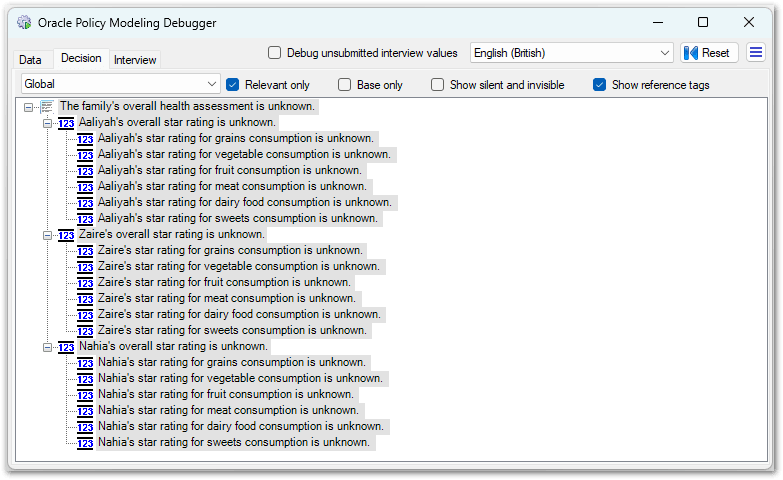Screen dimensions: 783x480
Task: Click number icon for Zaire's sweets consumption rating
Action: point(85,331)
